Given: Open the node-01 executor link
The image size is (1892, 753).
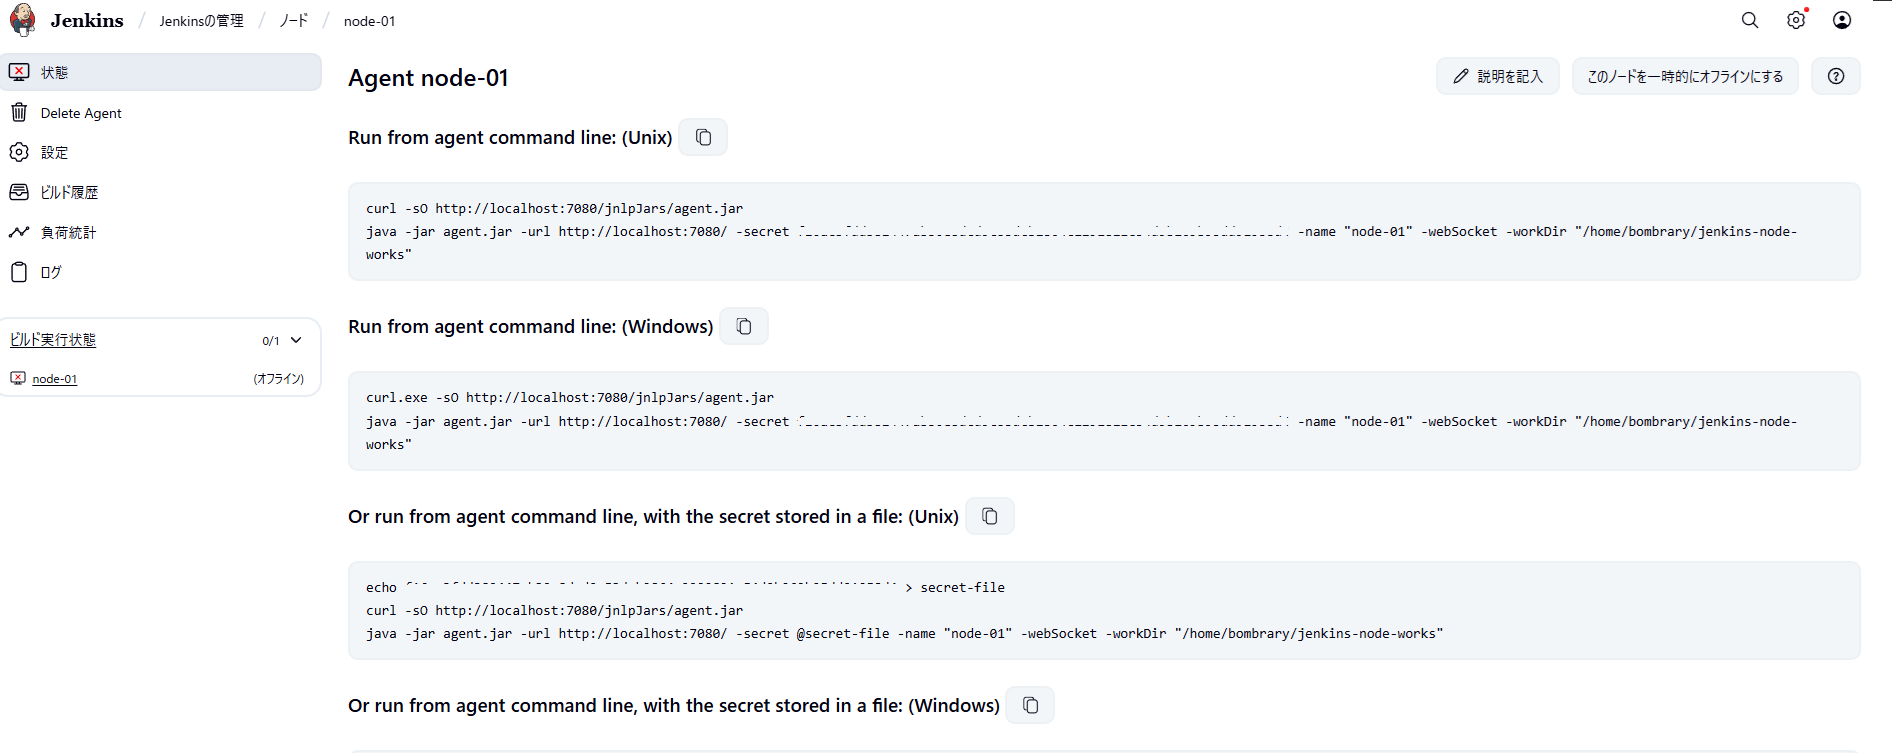Looking at the screenshot, I should 55,379.
